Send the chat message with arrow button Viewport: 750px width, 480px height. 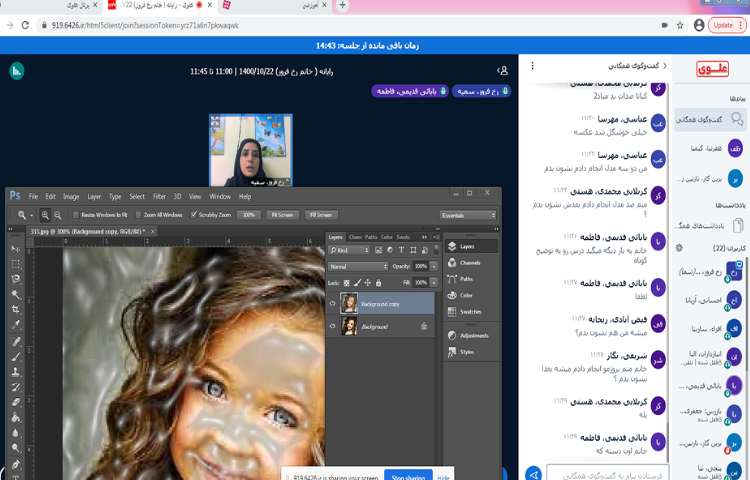(x=533, y=474)
